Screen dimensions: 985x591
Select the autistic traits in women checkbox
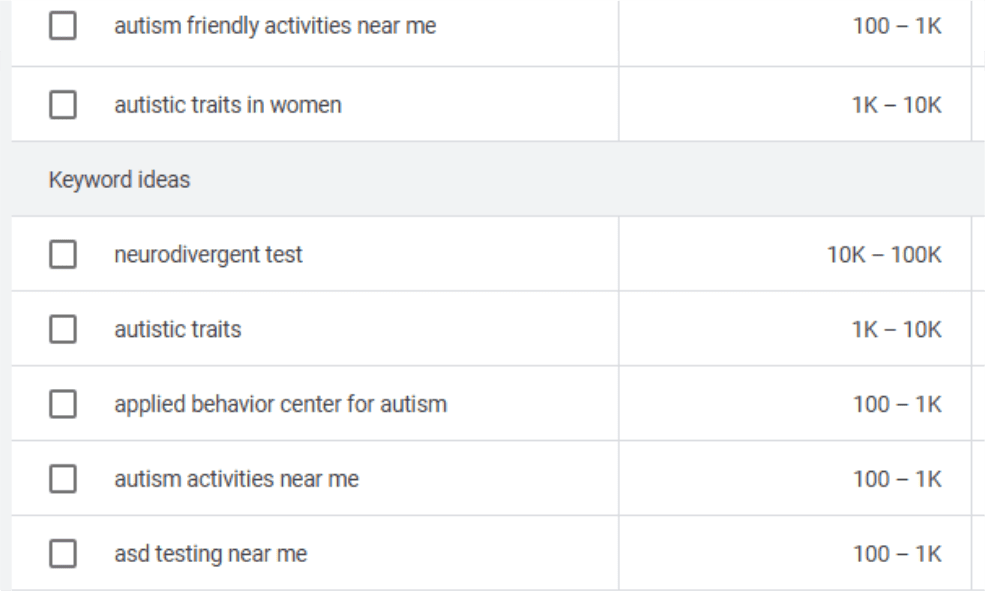tap(62, 104)
